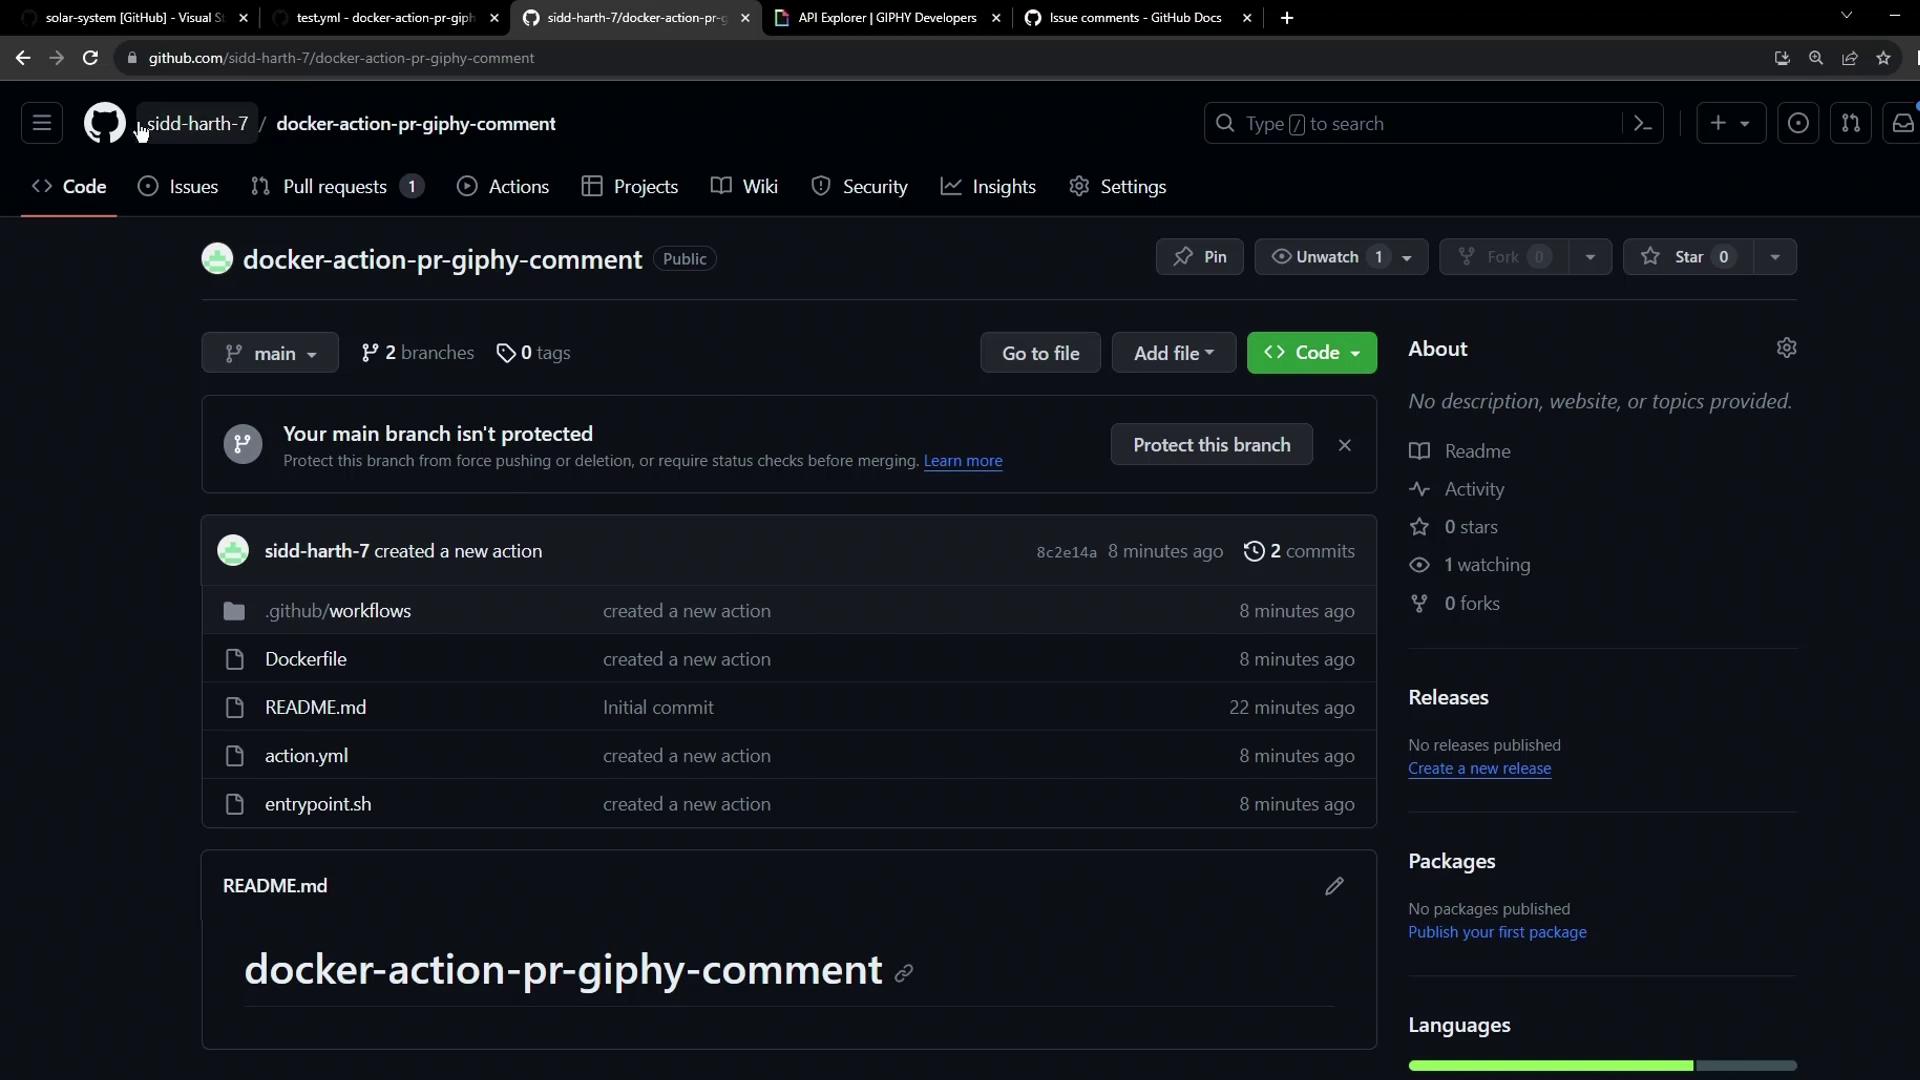Screen dimensions: 1920x1080
Task: Open the Pull requests icon in the top right
Action: pos(1850,123)
